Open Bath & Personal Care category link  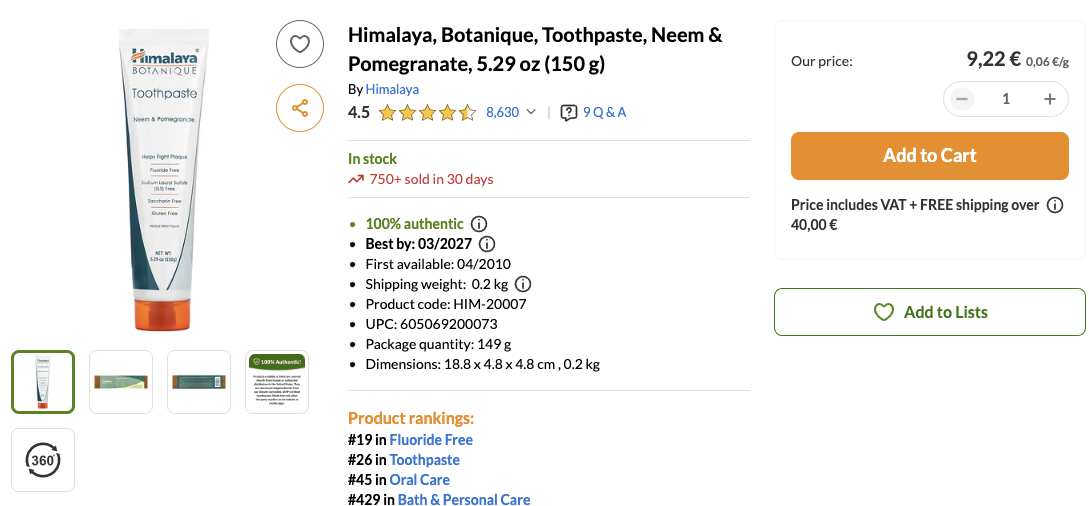pos(464,499)
